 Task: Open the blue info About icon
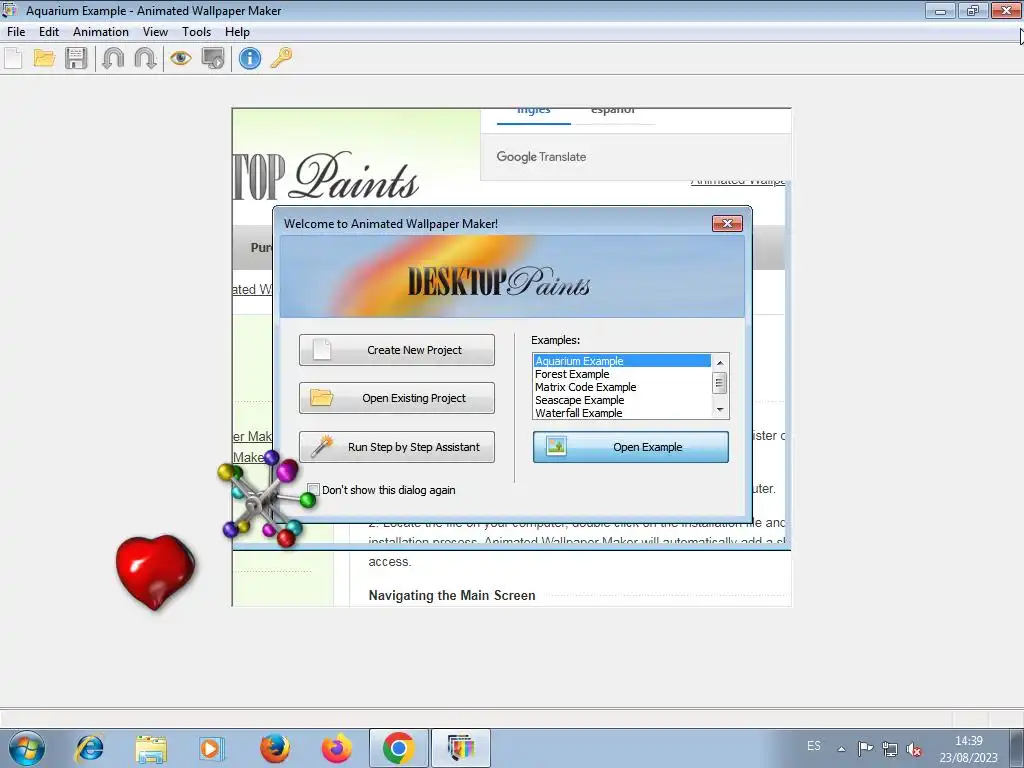[249, 59]
